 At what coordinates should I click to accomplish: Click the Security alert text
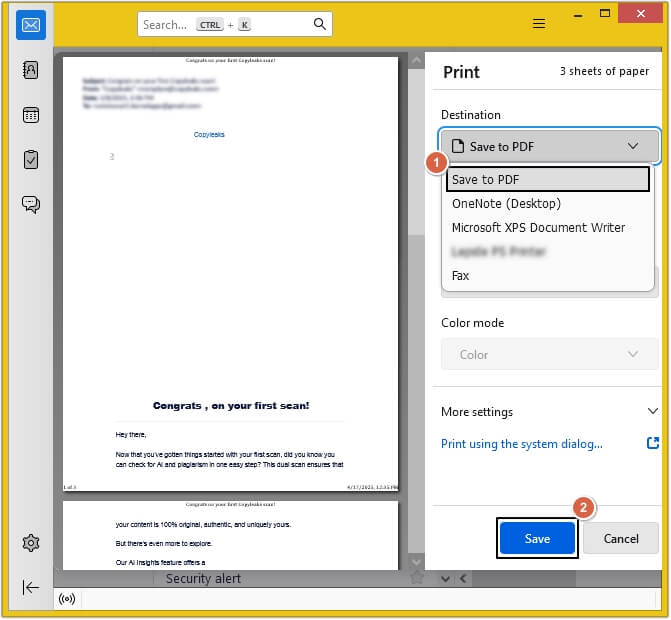point(203,578)
